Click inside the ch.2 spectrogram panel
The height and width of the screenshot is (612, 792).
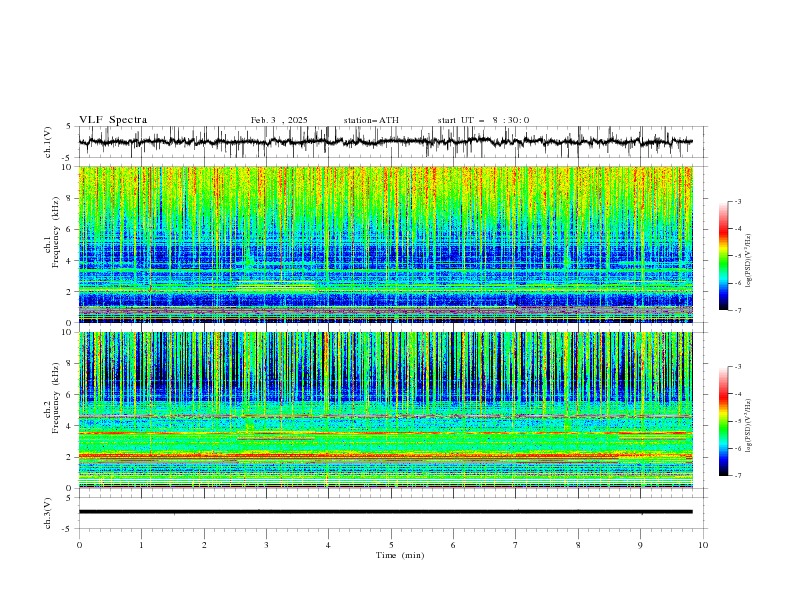[x=386, y=410]
